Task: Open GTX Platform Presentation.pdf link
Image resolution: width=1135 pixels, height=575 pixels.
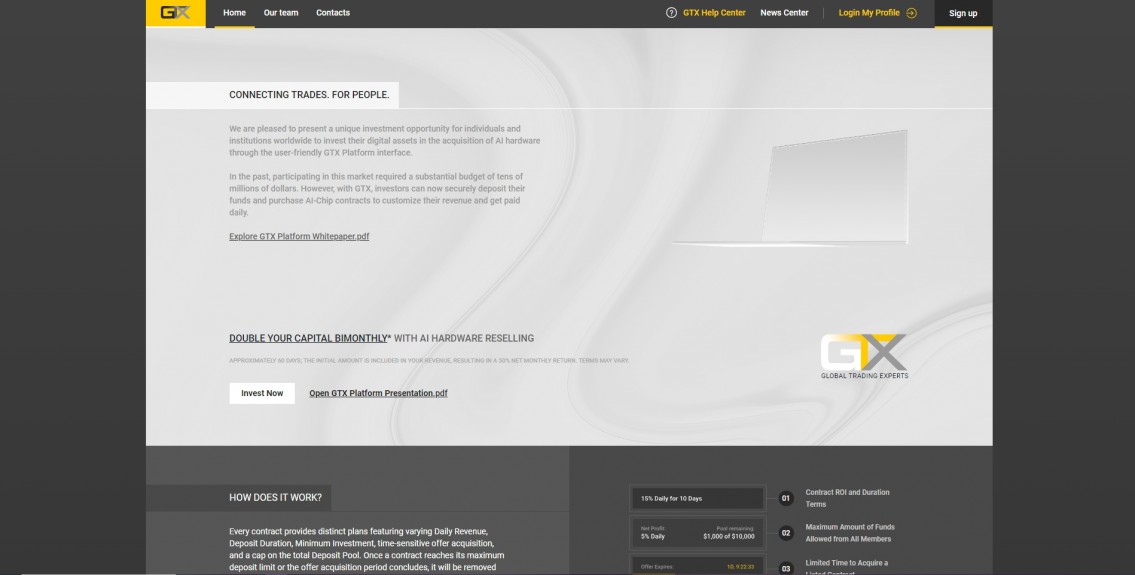Action: [x=378, y=393]
